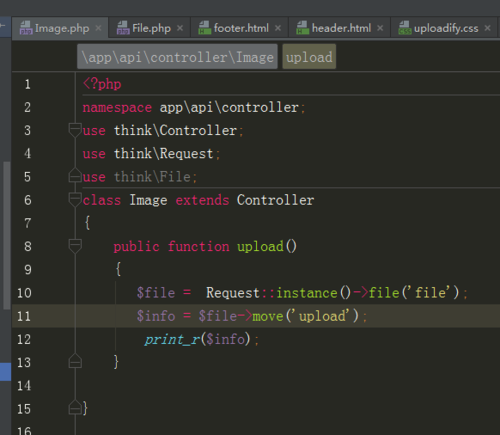Click the PHP file icon on Image.php tab
500x435 pixels.
pyautogui.click(x=26, y=28)
